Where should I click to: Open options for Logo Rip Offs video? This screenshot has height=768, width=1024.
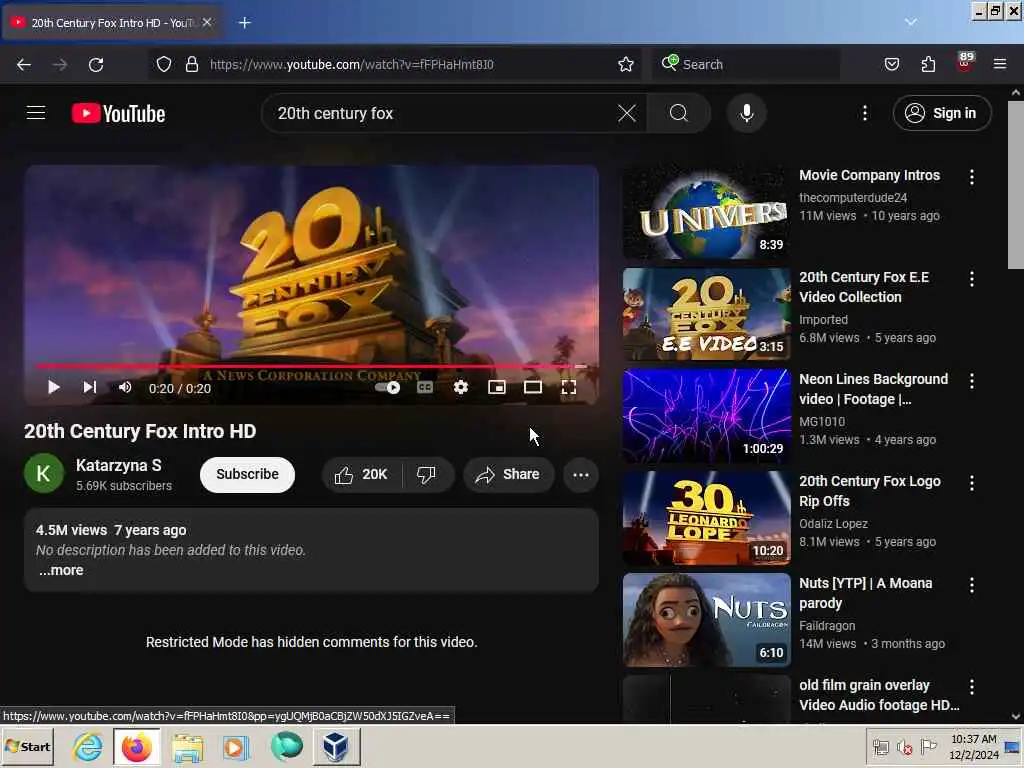pyautogui.click(x=972, y=483)
